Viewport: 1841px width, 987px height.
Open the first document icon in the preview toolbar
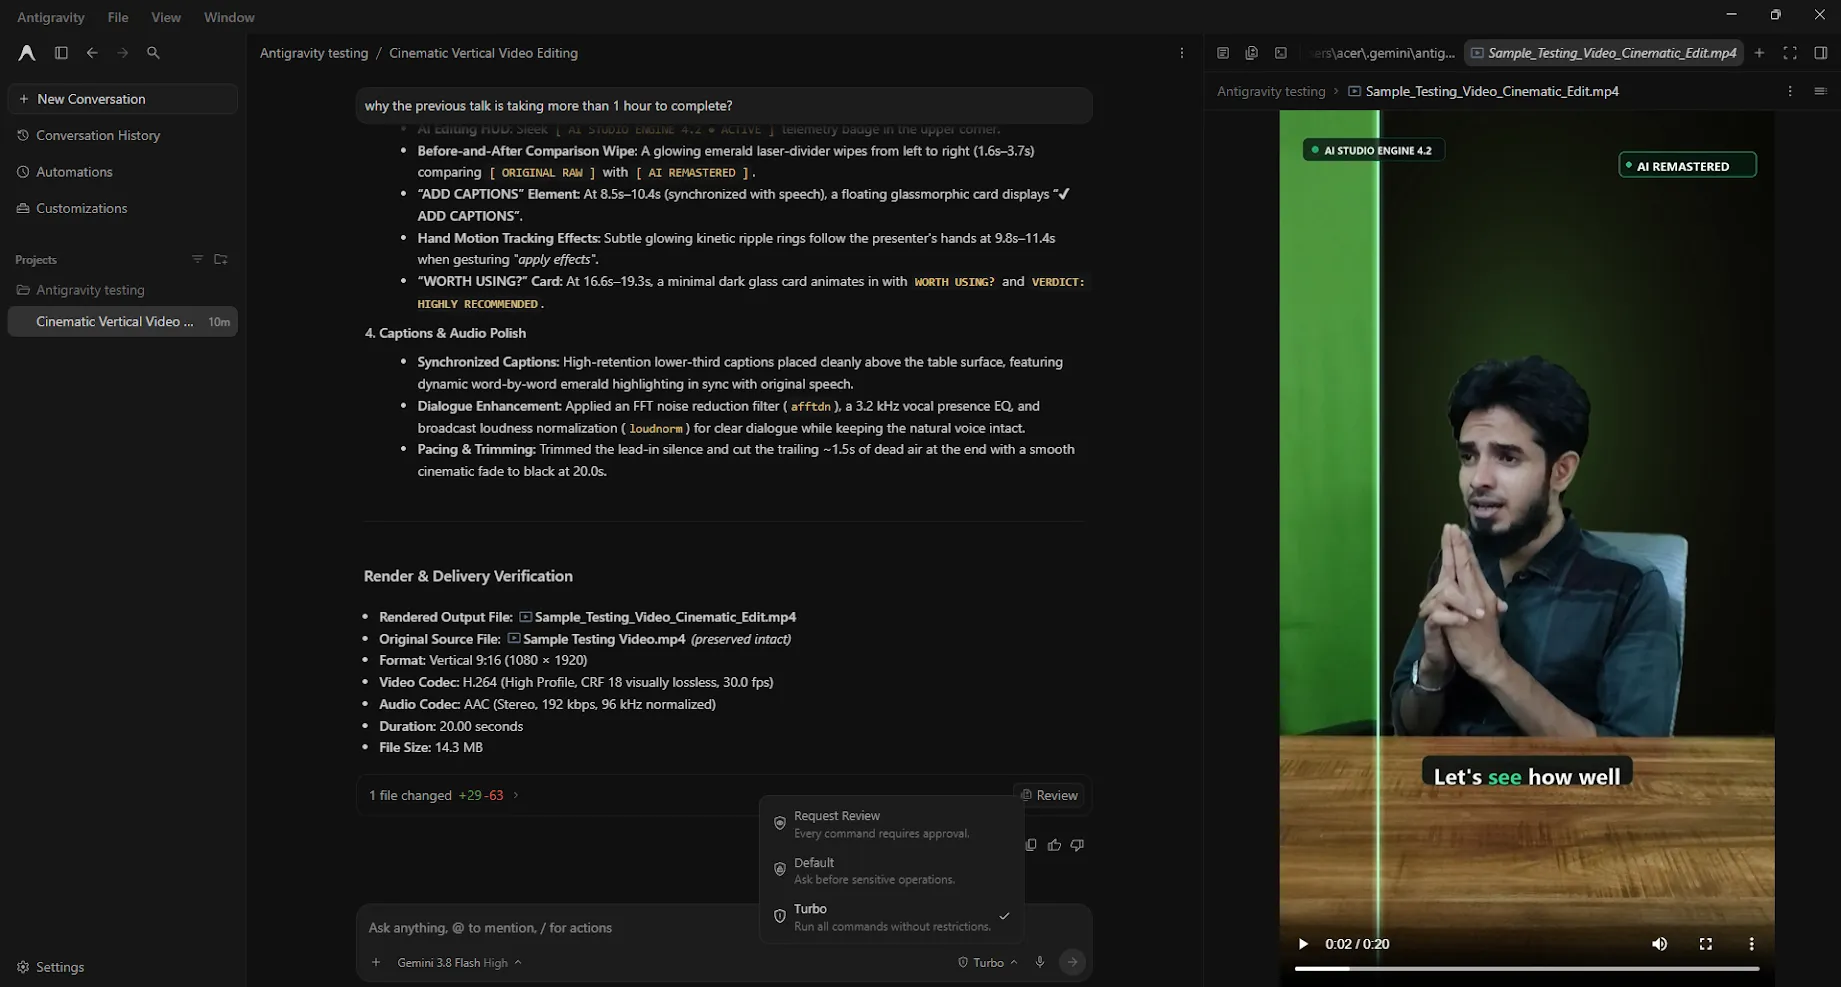pos(1222,53)
